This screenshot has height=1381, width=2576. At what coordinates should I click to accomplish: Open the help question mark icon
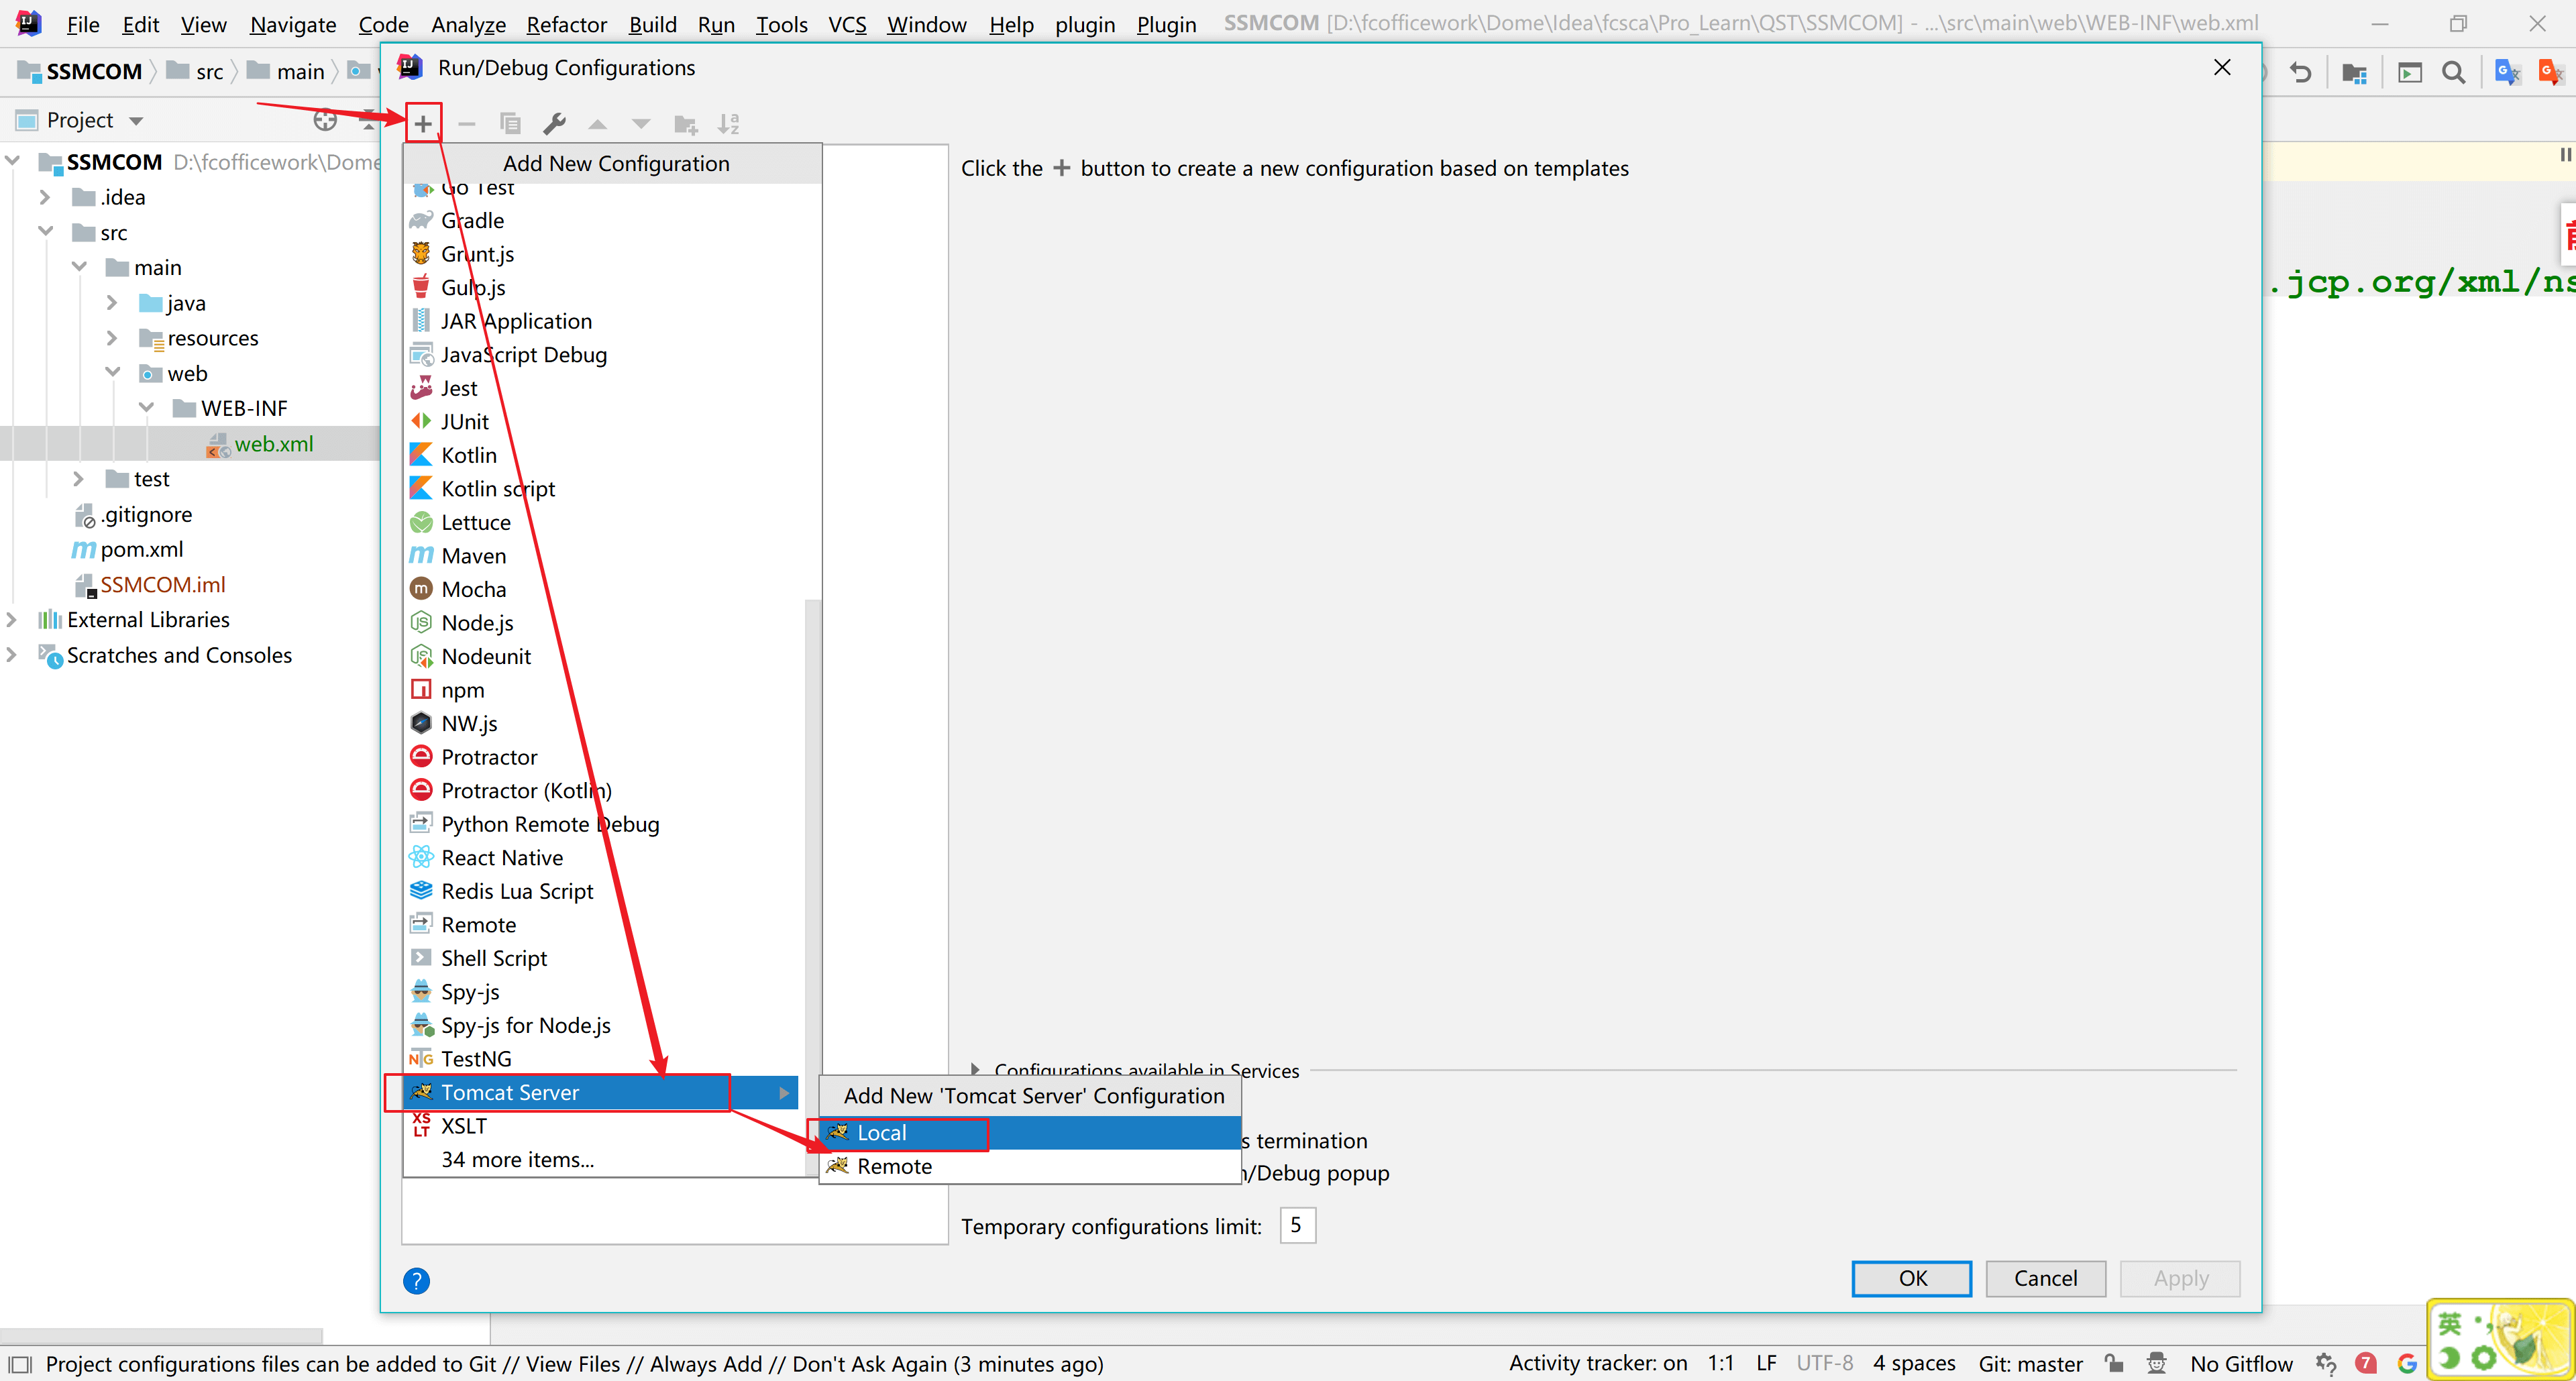click(416, 1280)
